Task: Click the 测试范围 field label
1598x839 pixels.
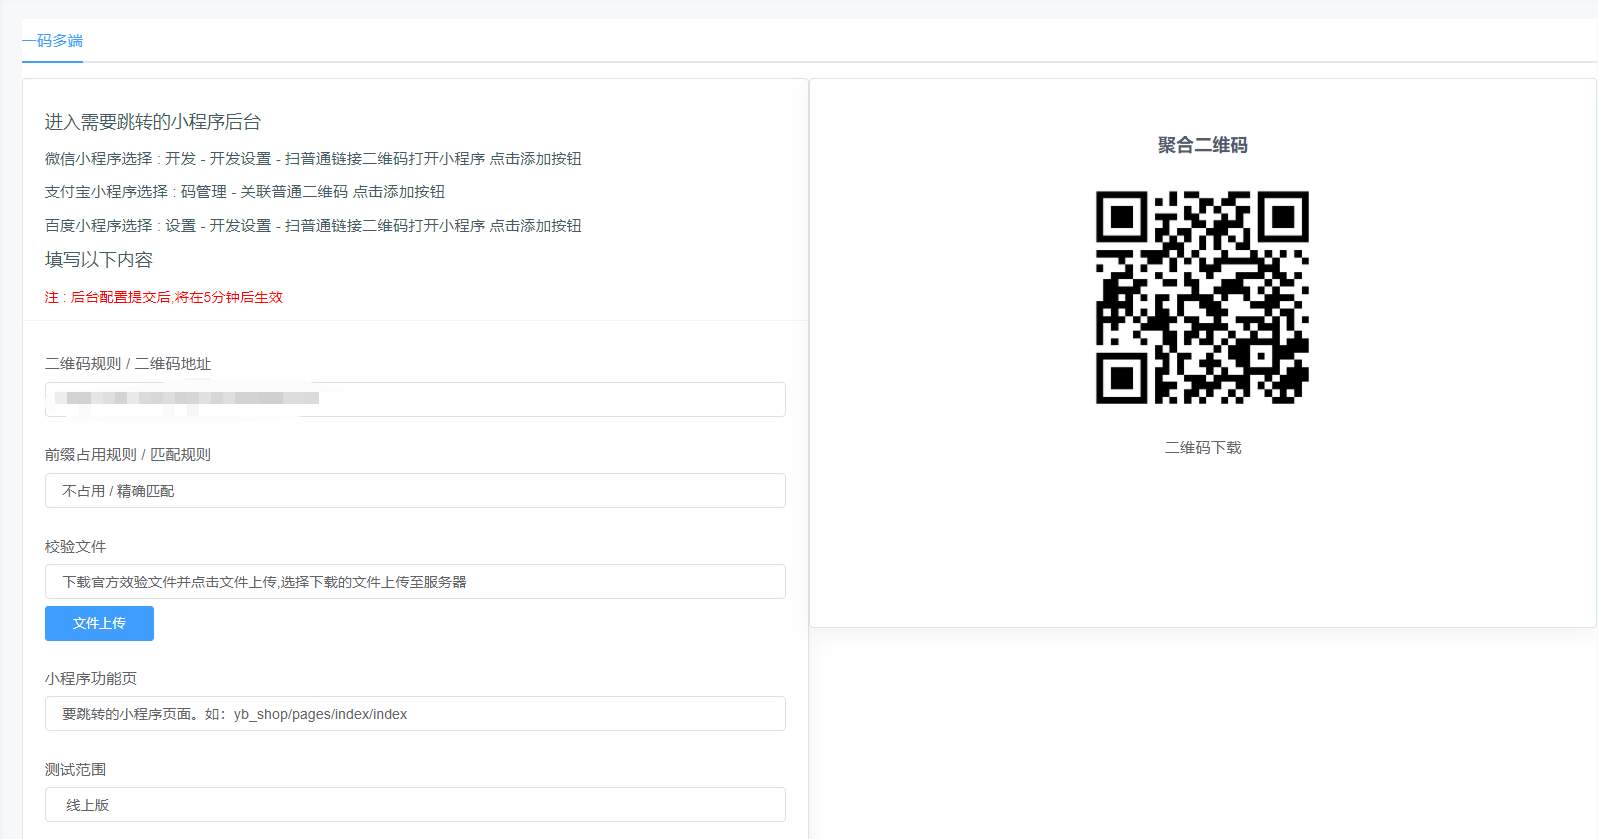Action: point(75,770)
